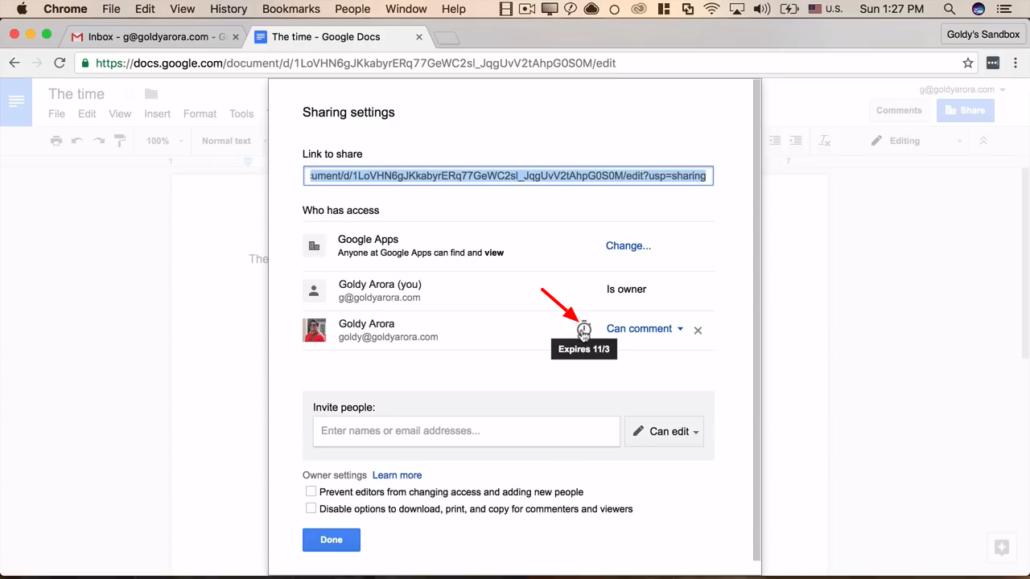
Task: Click the Explore icon at bottom right
Action: [x=1001, y=547]
